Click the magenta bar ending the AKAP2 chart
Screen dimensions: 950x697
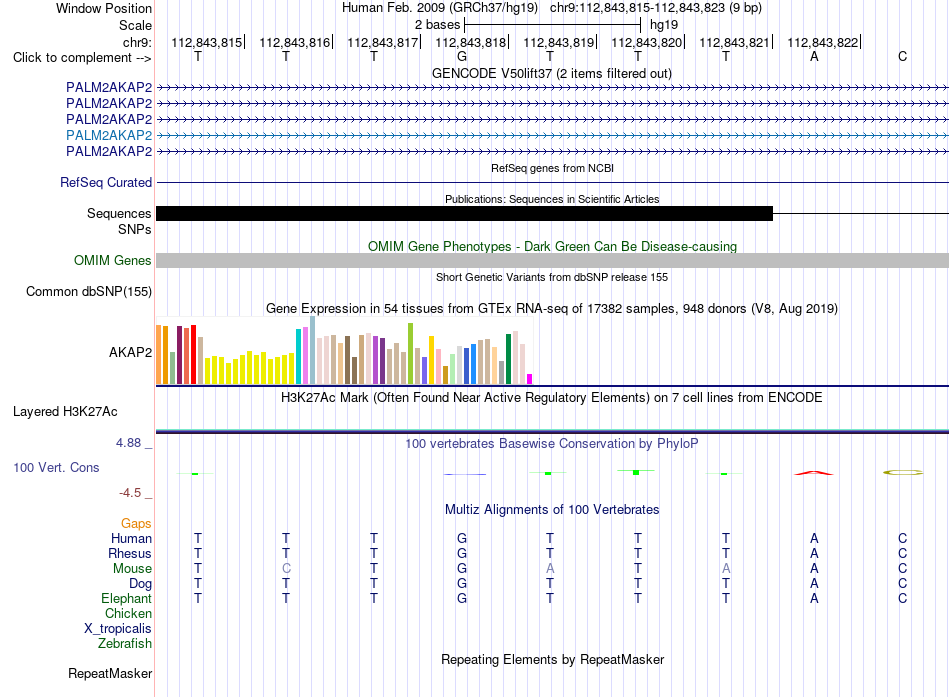[530, 379]
